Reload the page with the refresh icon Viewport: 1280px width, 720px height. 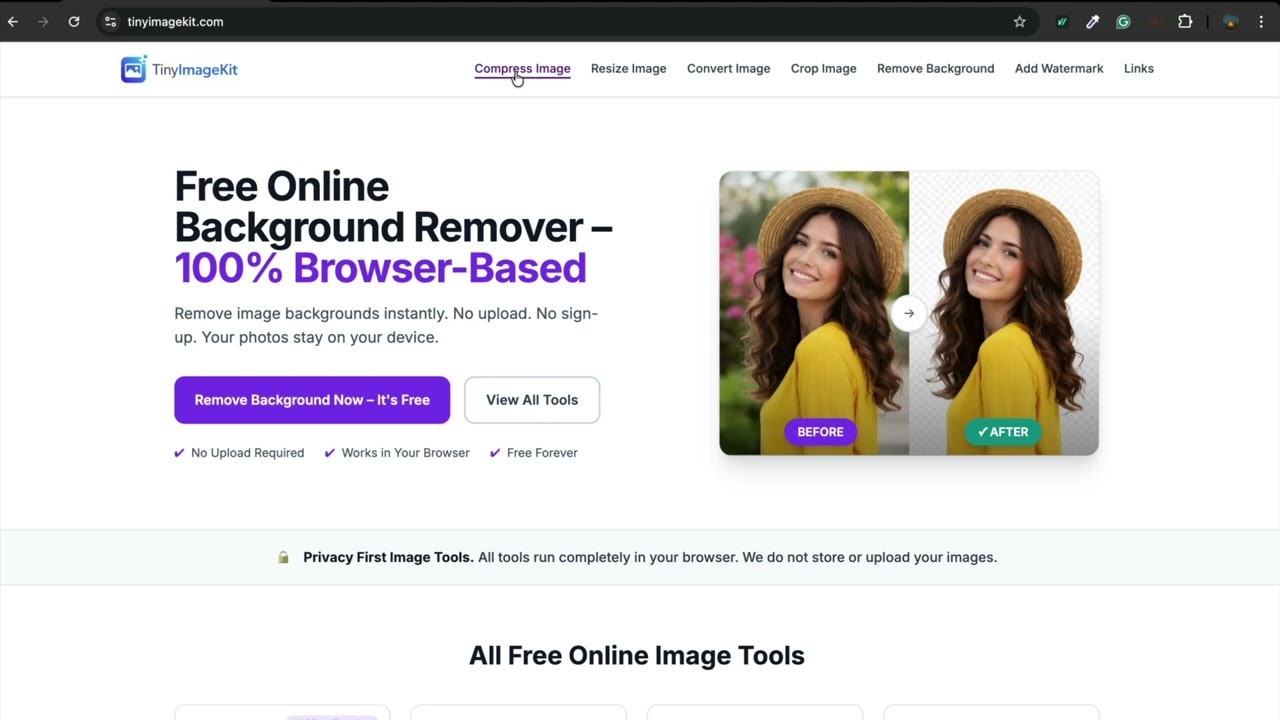pyautogui.click(x=73, y=21)
